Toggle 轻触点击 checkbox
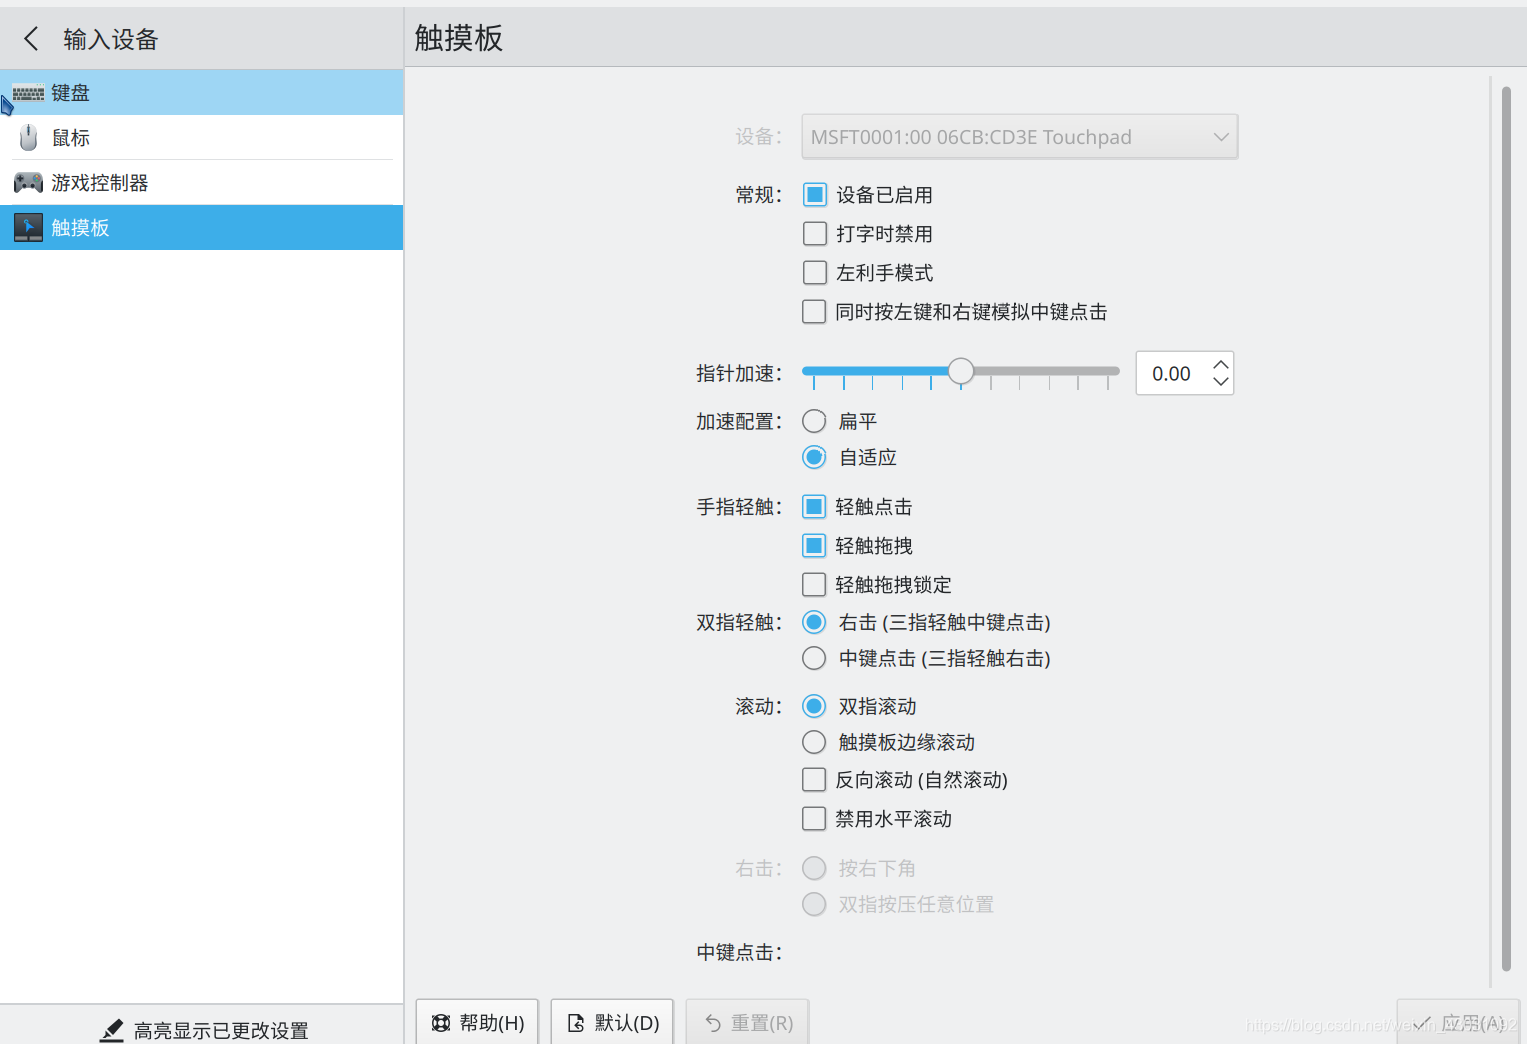Viewport: 1527px width, 1044px height. click(814, 507)
